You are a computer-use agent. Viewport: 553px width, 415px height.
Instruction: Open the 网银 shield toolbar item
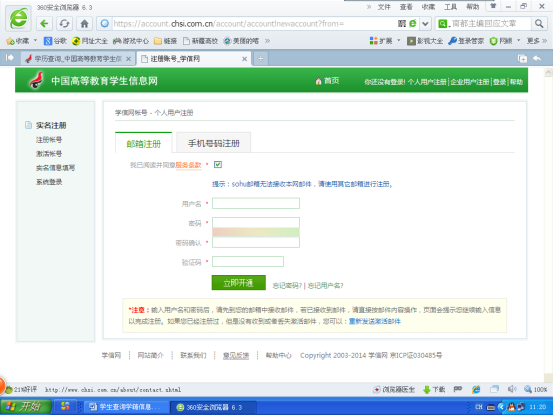[501, 41]
